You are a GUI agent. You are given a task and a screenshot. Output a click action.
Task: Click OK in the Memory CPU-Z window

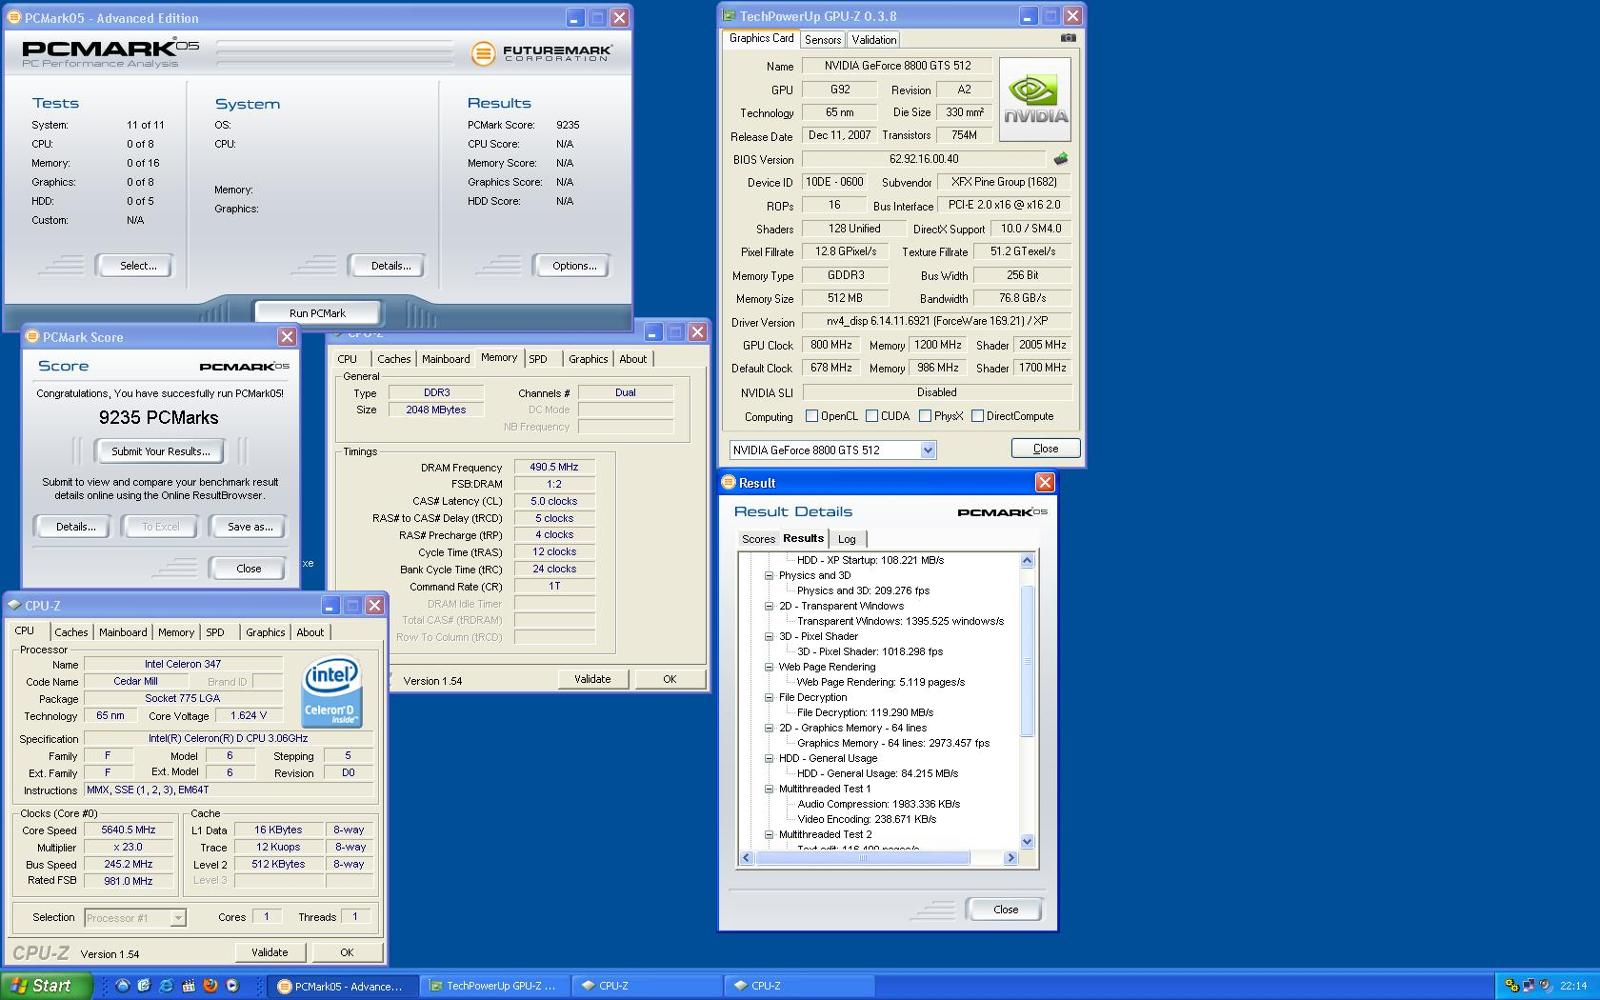click(670, 679)
